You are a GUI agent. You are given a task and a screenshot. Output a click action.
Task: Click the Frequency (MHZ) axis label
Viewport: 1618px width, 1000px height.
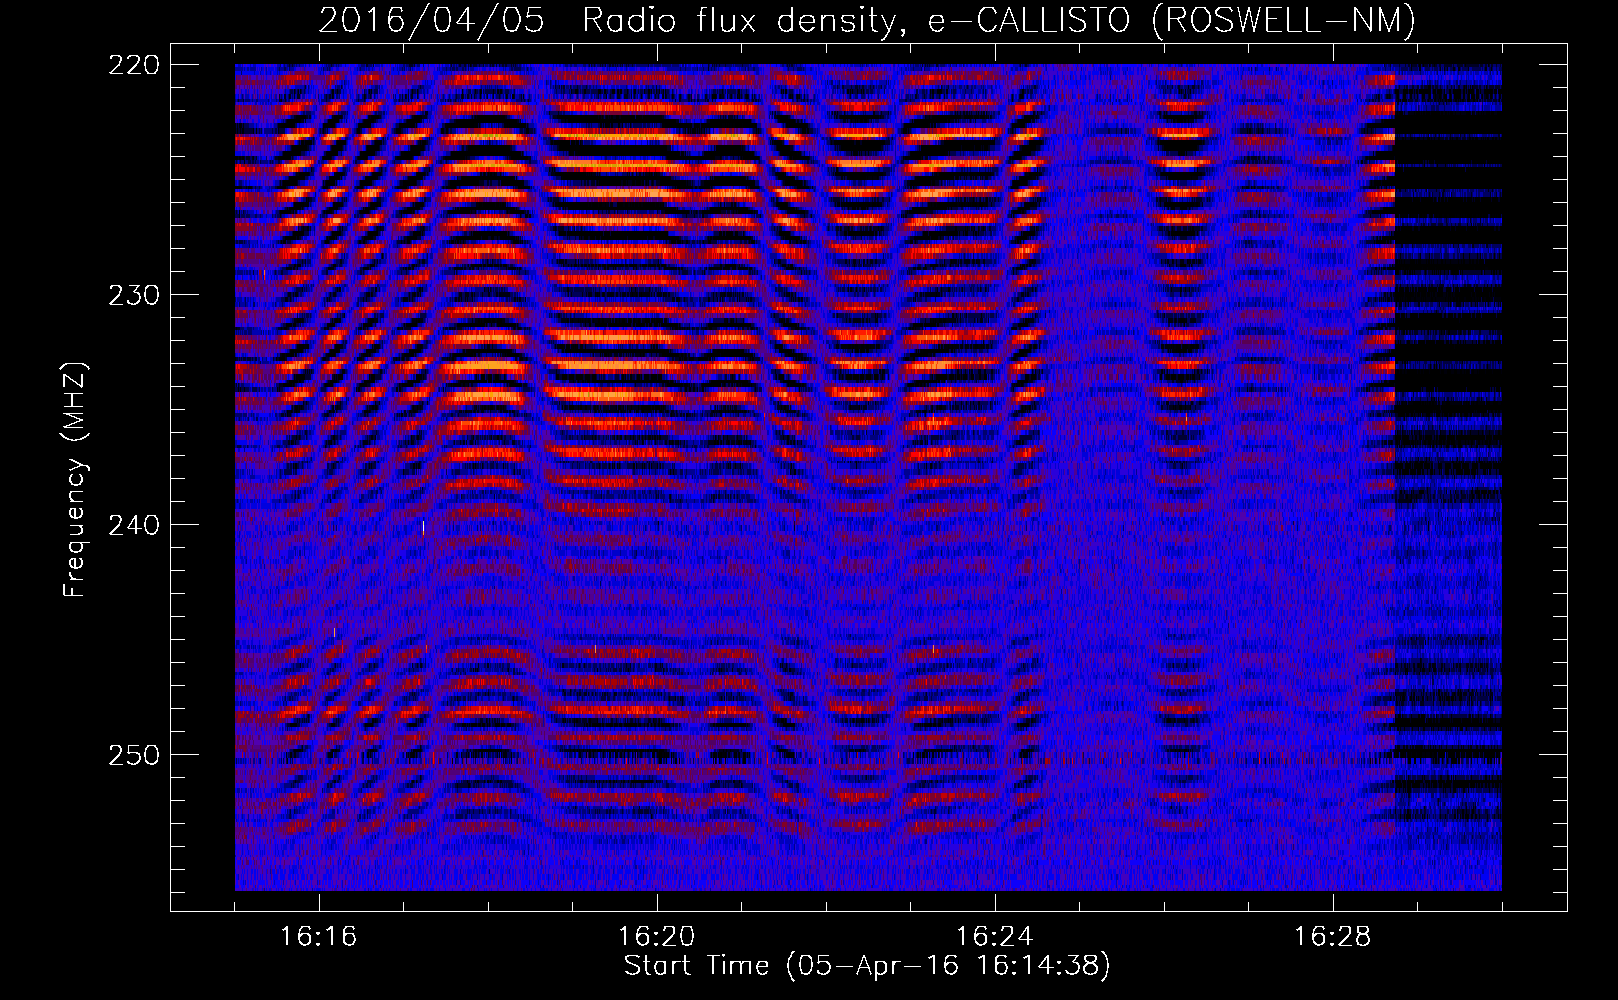(76, 479)
